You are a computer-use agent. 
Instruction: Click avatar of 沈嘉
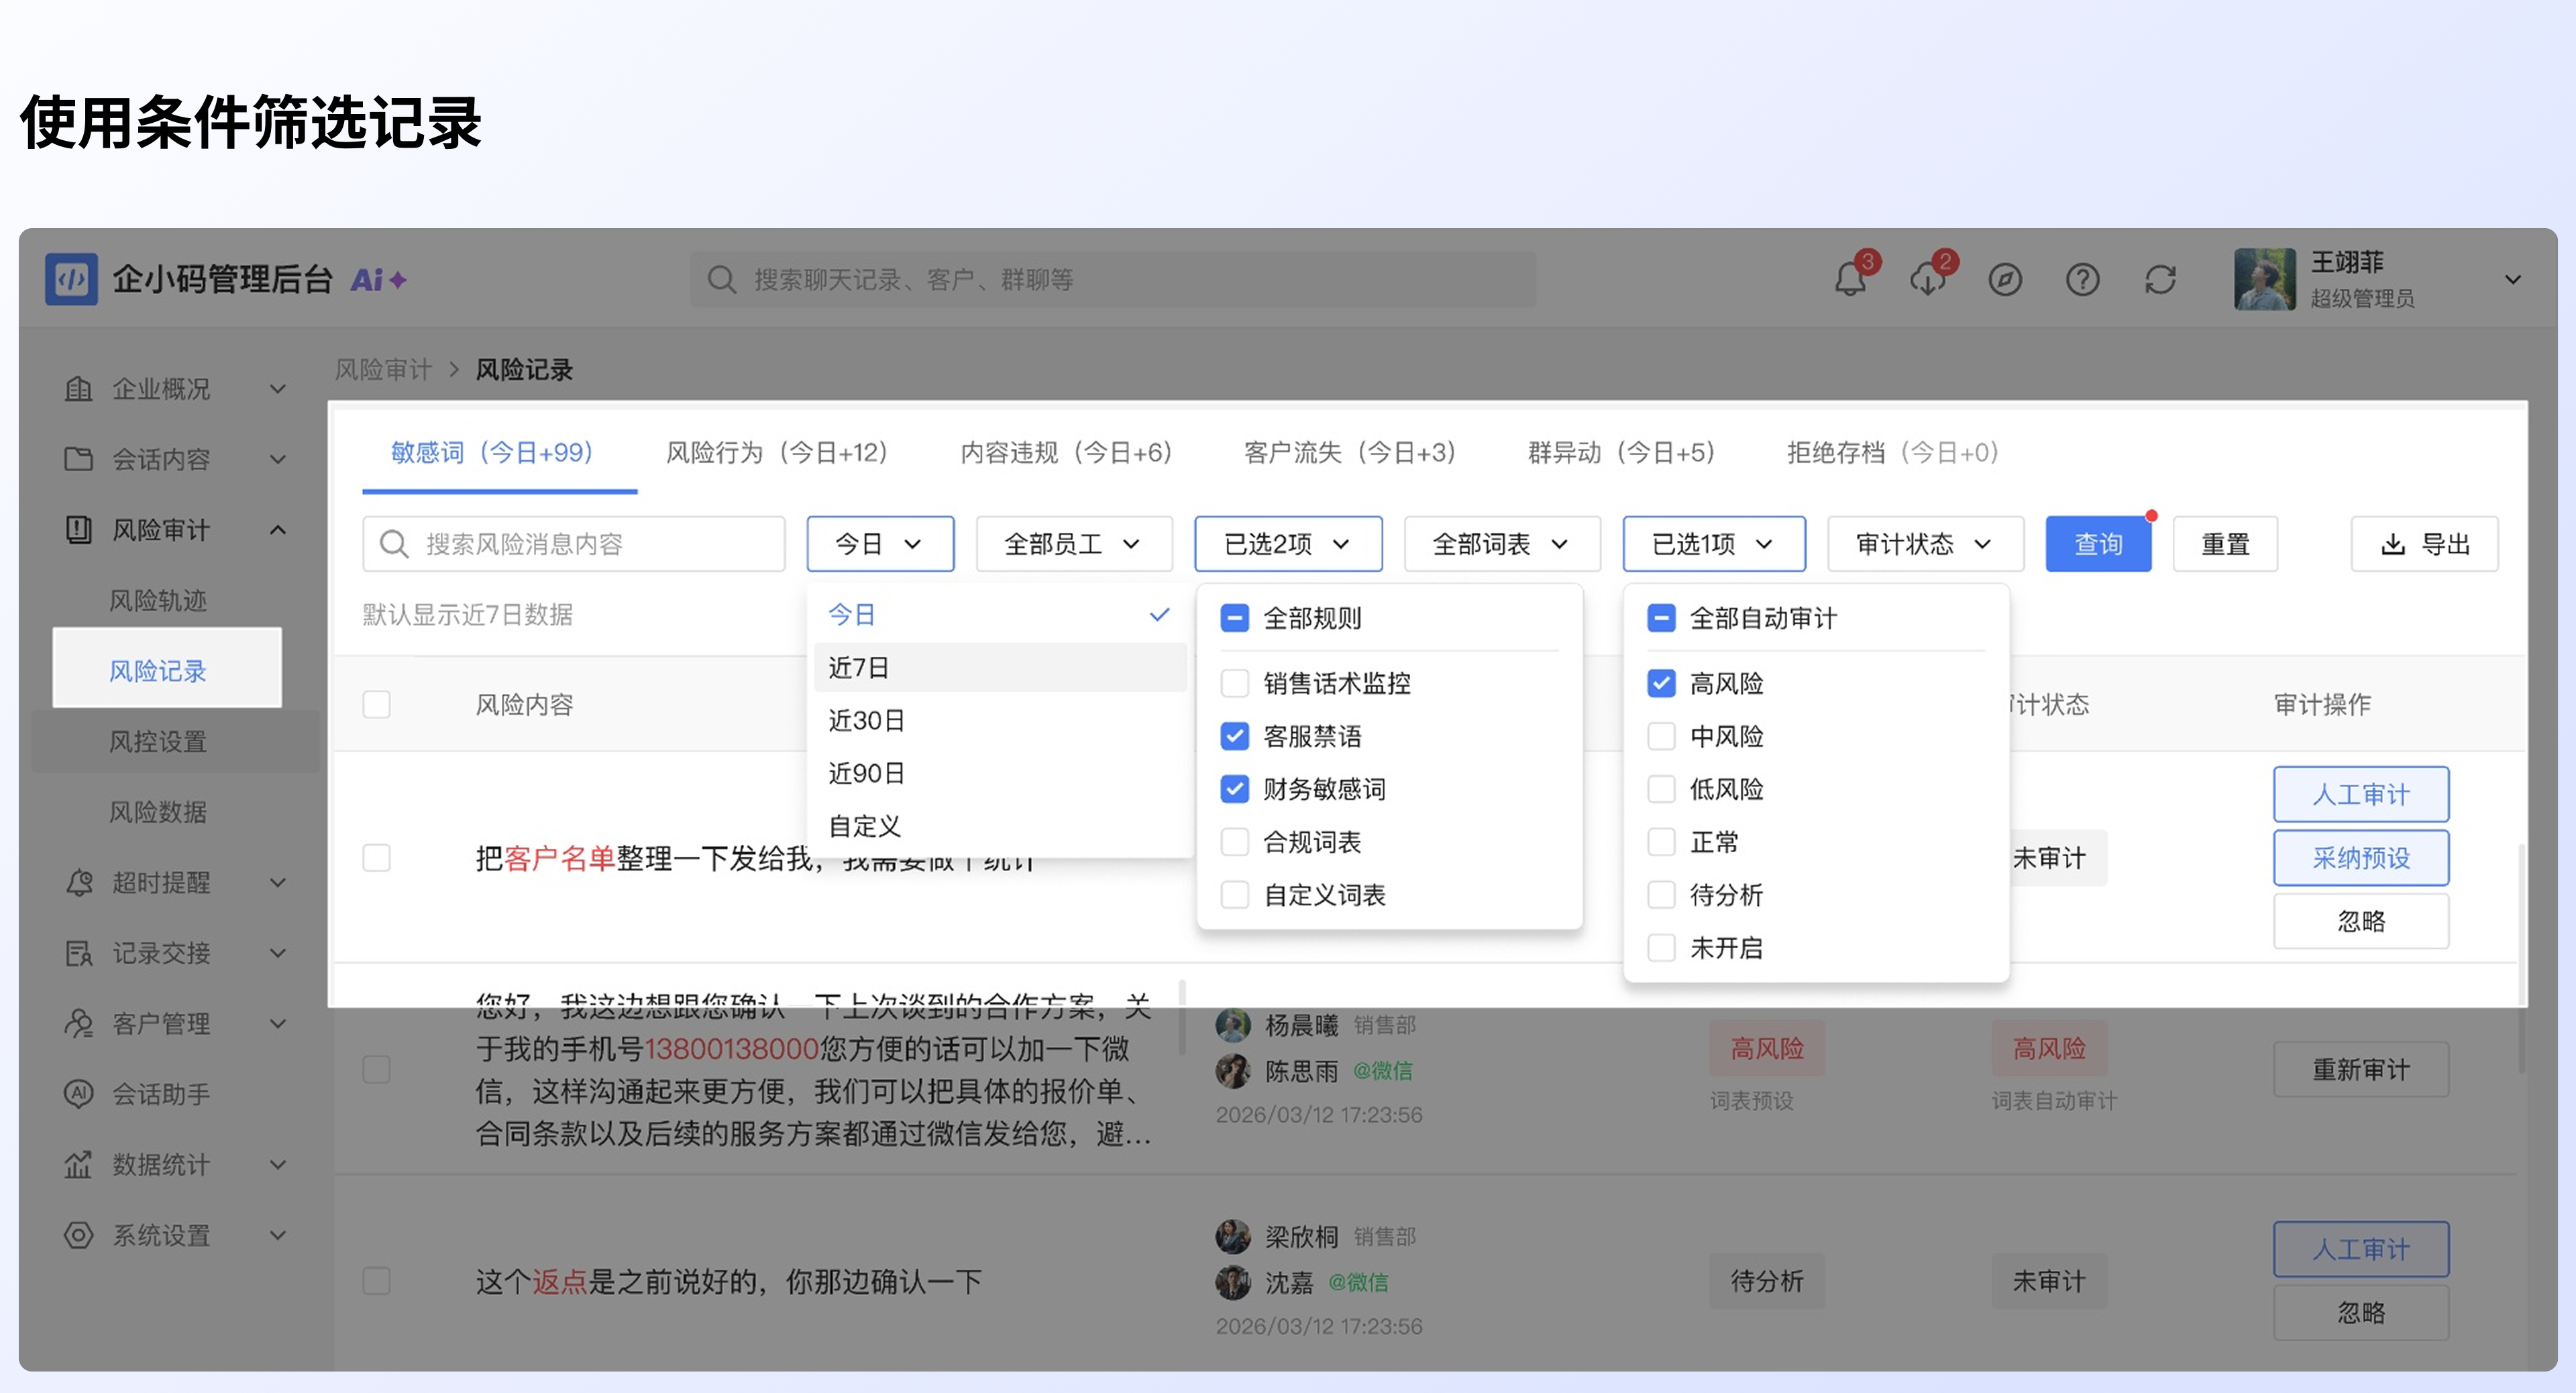(x=1233, y=1283)
